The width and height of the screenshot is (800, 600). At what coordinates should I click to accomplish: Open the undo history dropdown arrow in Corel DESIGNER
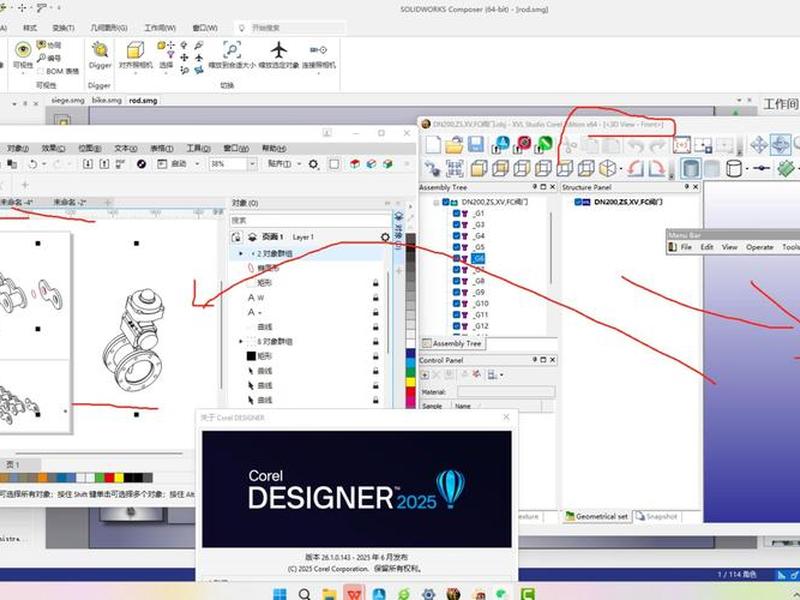[x=44, y=164]
